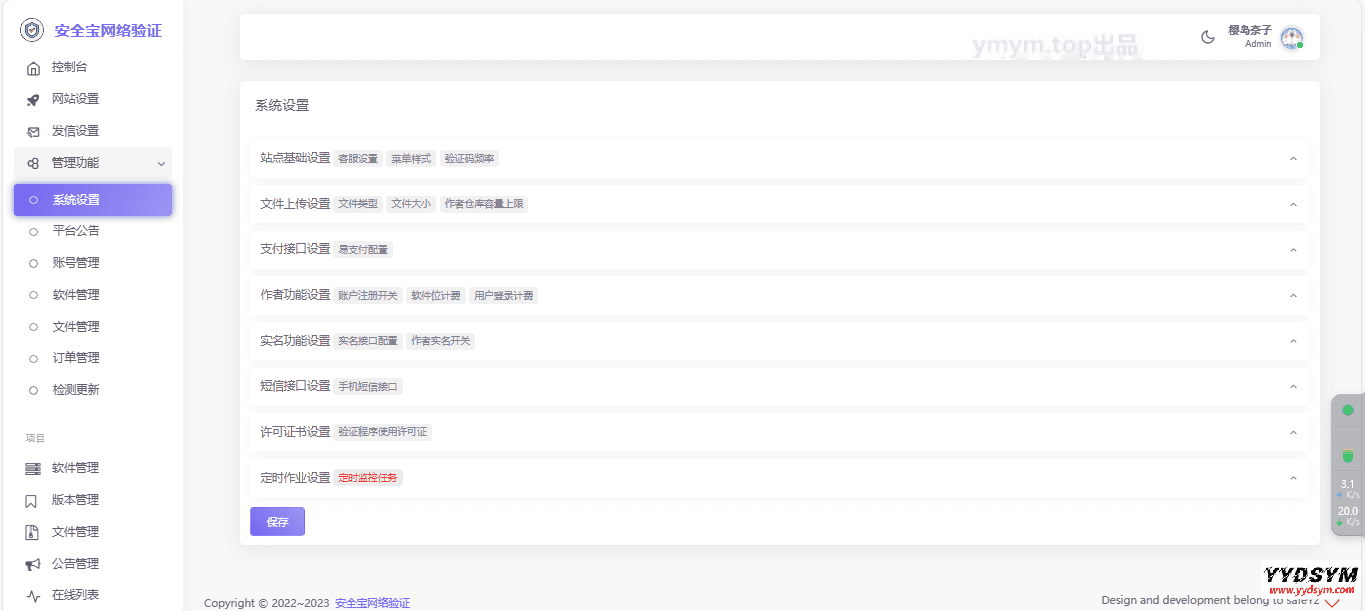Expand the 作者功能设置 section chevron
Image resolution: width=1365 pixels, height=611 pixels.
tap(1293, 296)
